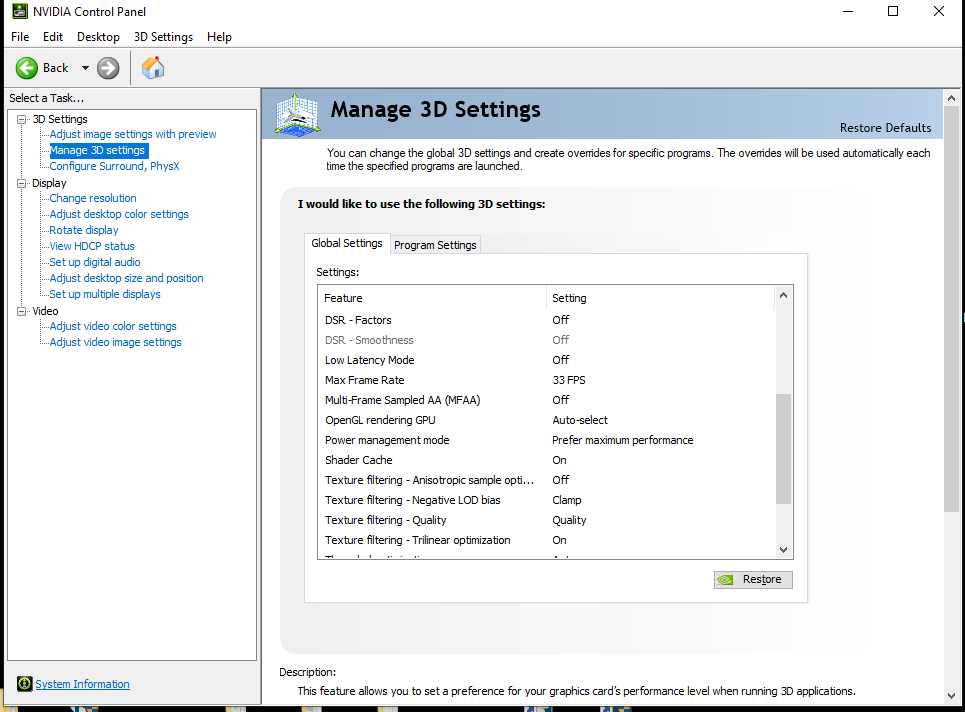Viewport: 965px width, 712px height.
Task: Click the Setting column header
Action: 660,298
